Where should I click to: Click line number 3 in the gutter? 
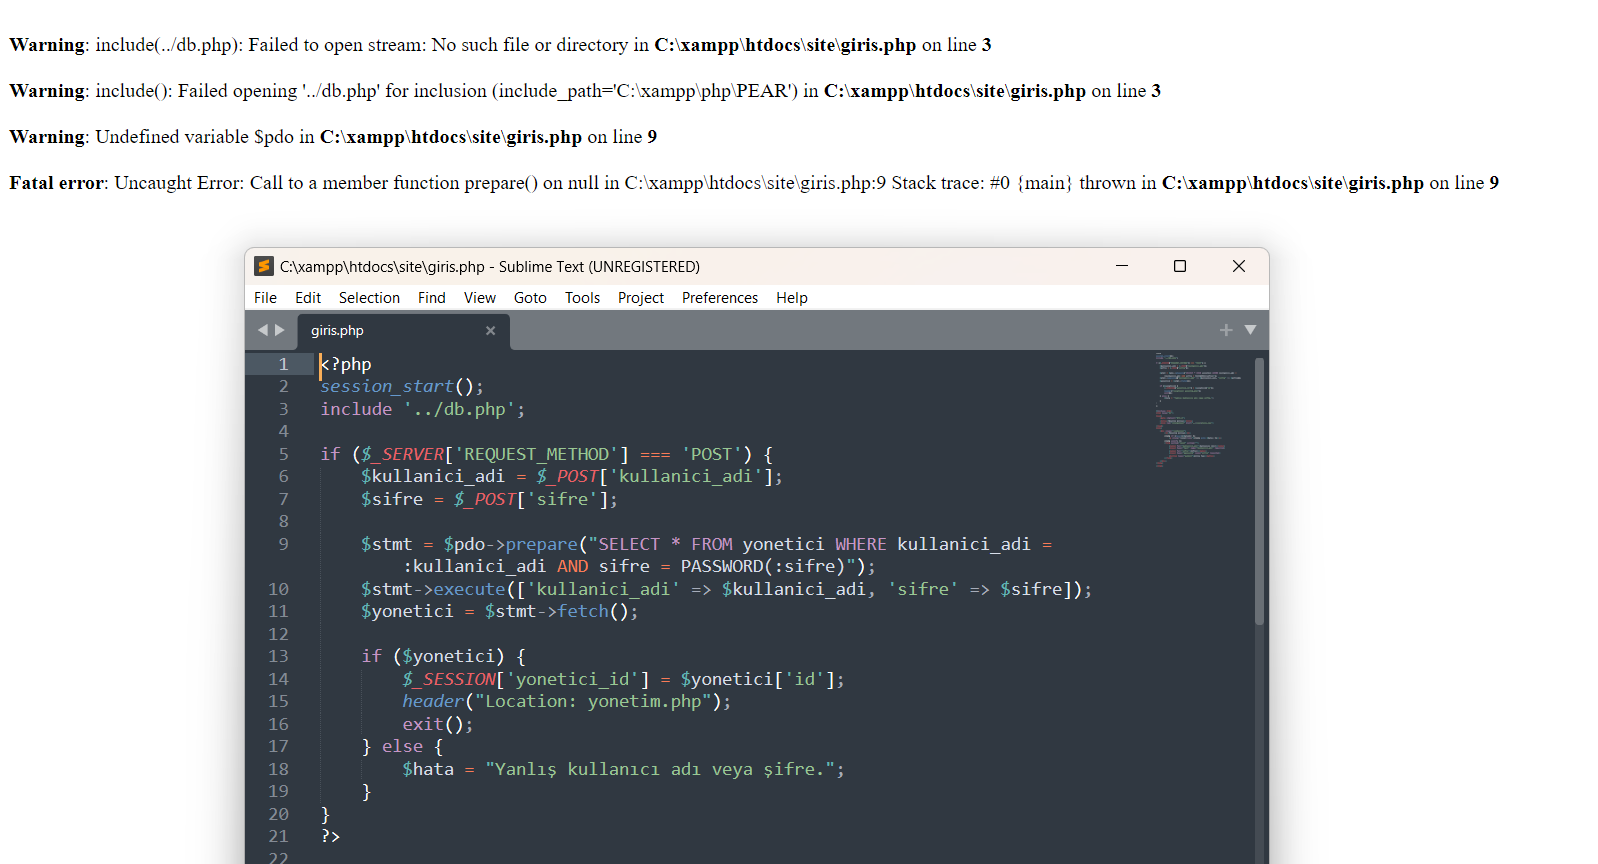[x=284, y=409]
